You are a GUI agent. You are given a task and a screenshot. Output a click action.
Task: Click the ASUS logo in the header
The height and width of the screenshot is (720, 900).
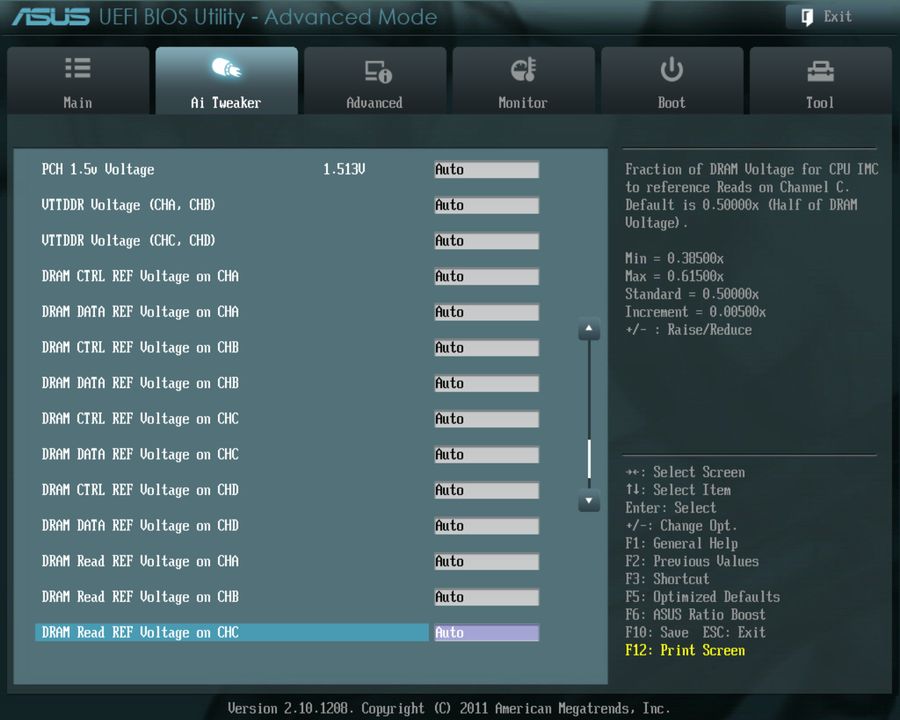tap(52, 16)
